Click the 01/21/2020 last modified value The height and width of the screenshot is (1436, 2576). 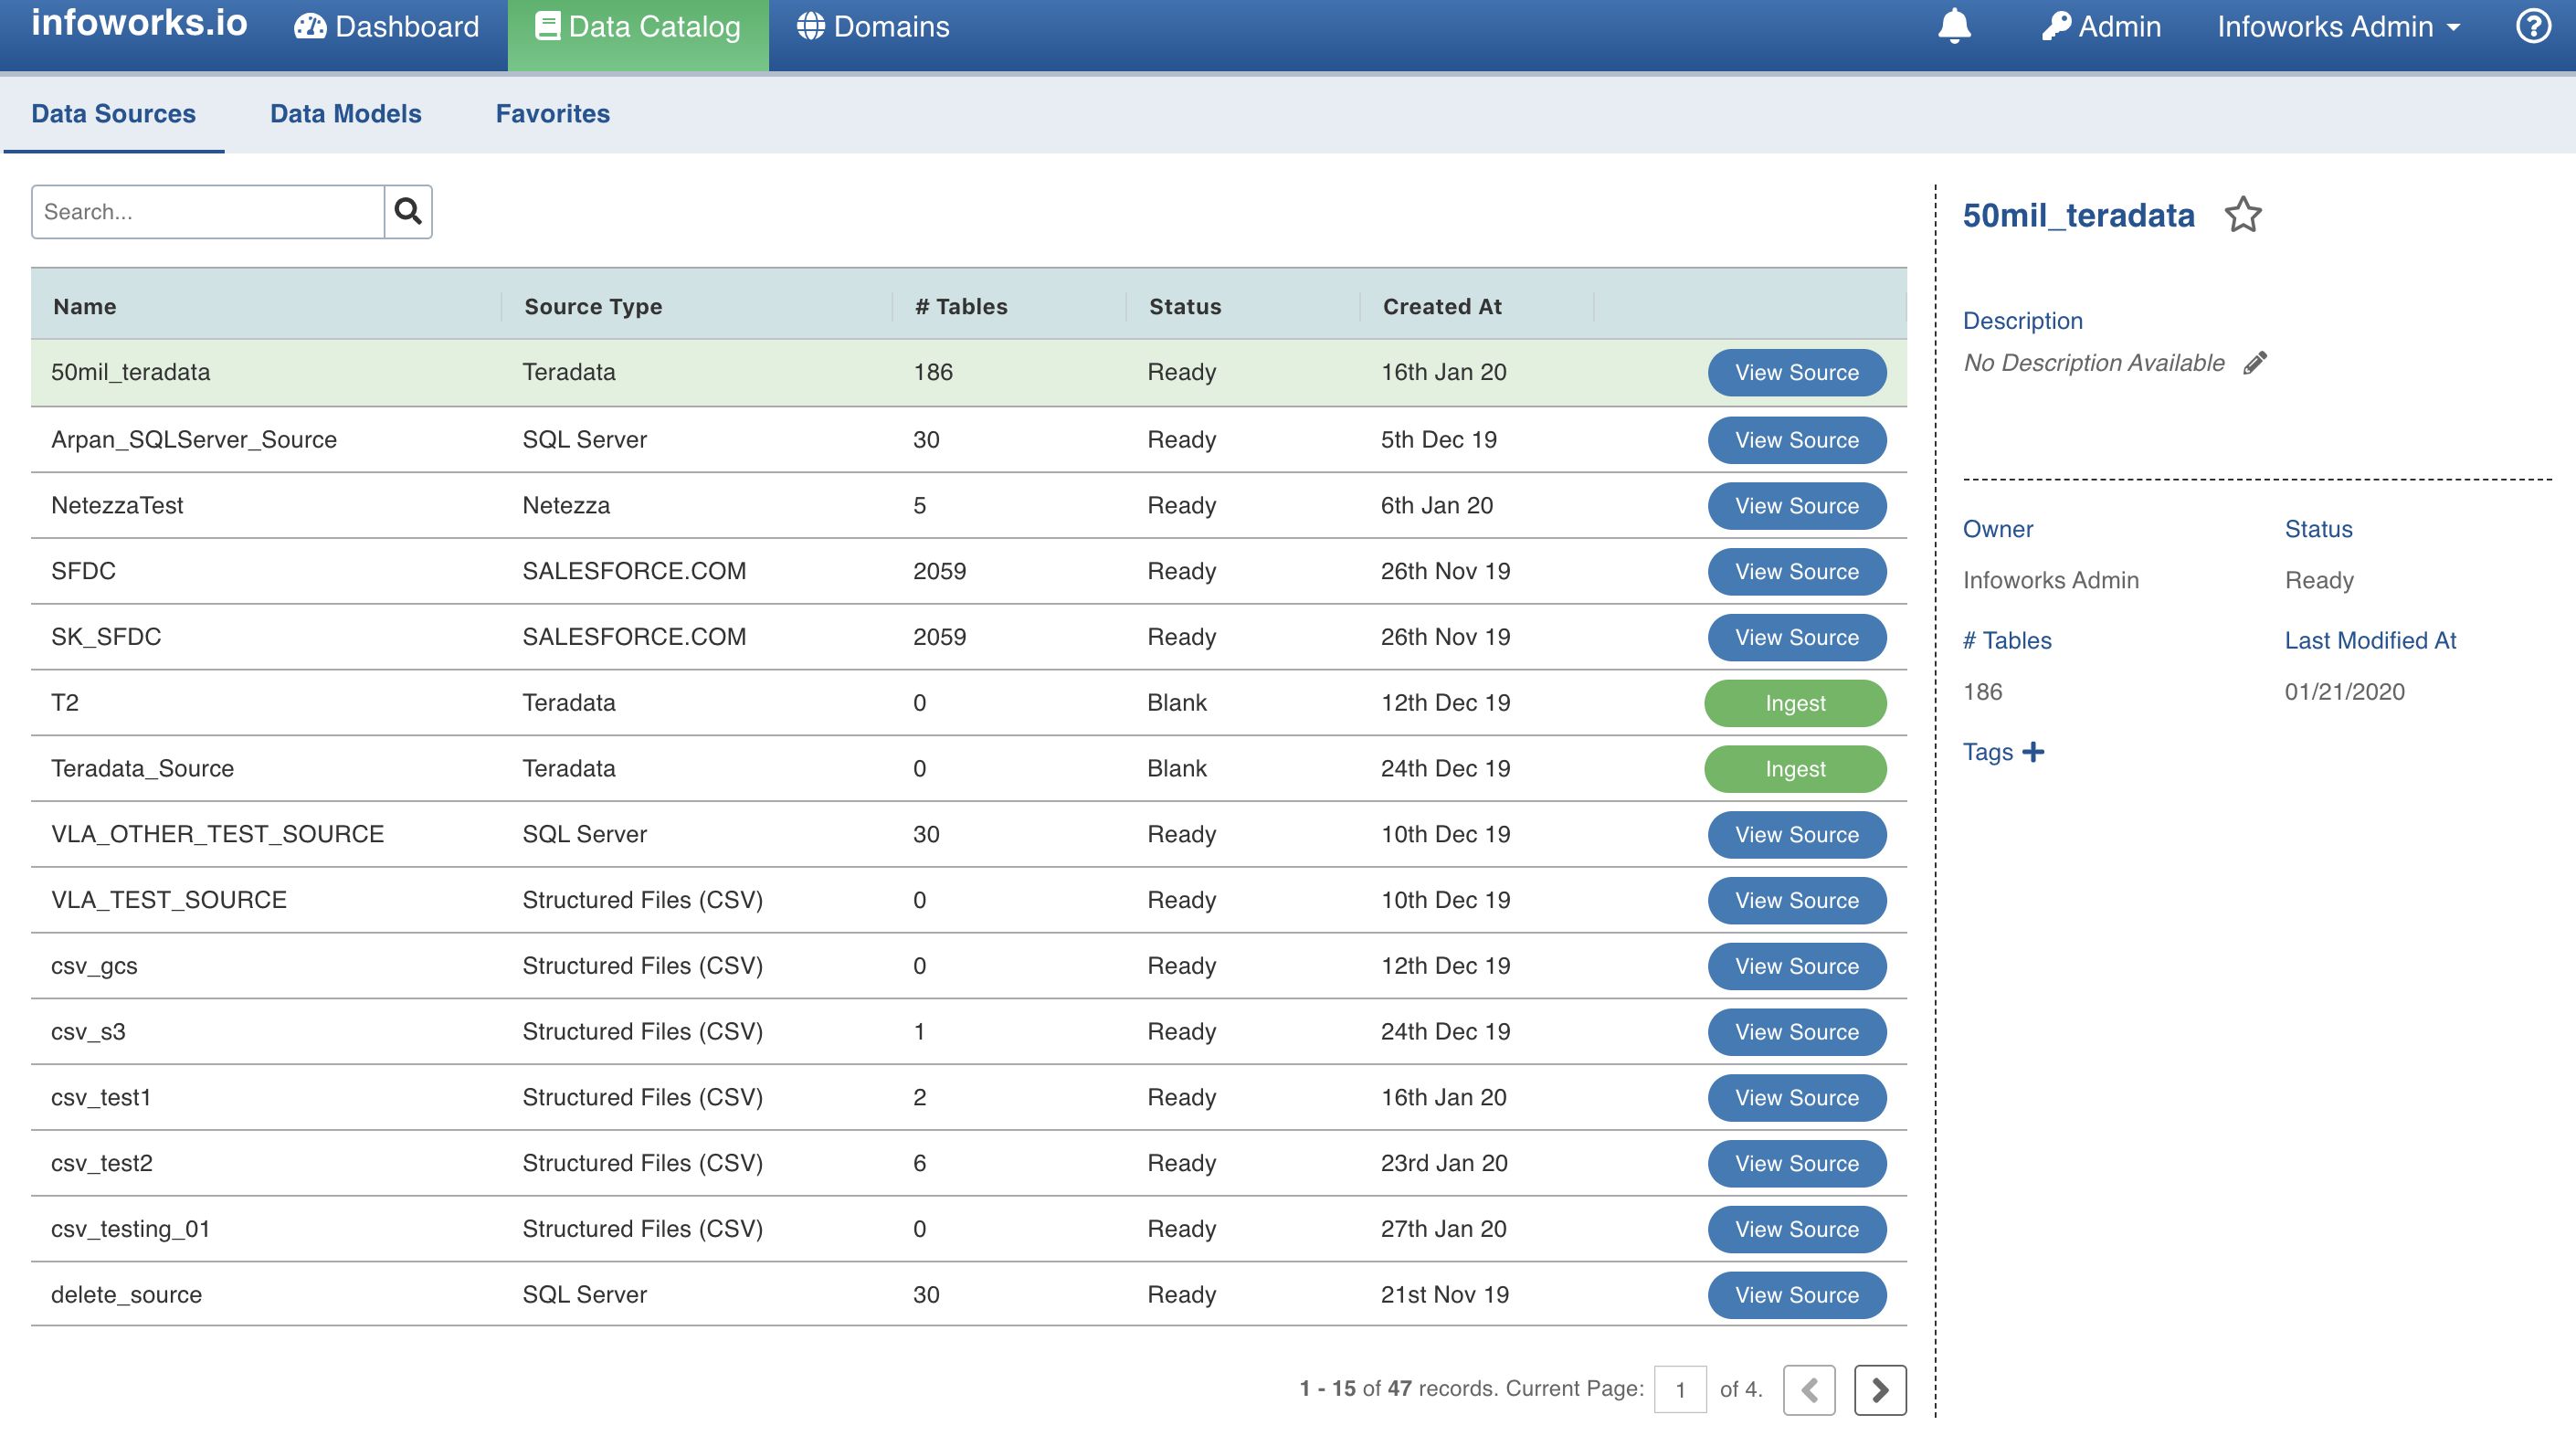coord(2344,692)
